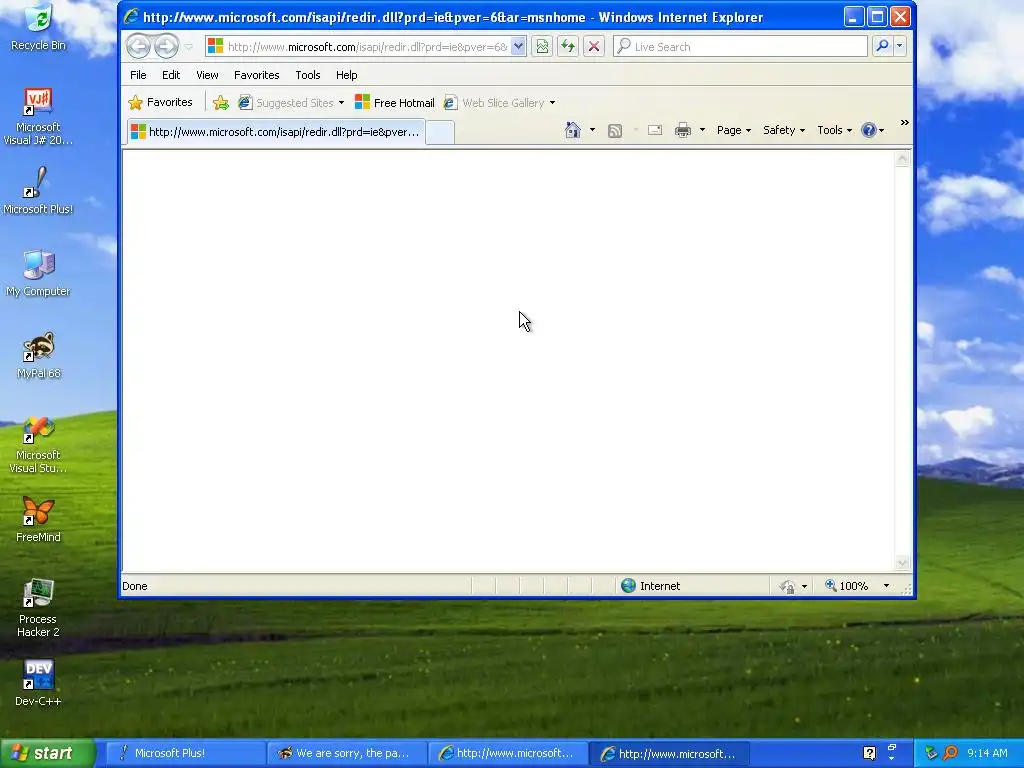
Task: Click the help question mark tray icon
Action: pyautogui.click(x=869, y=753)
